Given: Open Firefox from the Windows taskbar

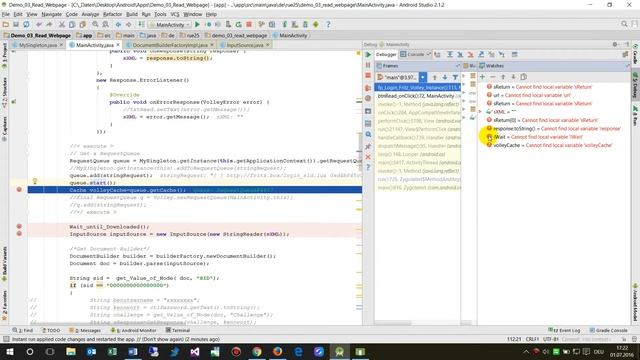Looking at the screenshot, I should tap(278, 351).
